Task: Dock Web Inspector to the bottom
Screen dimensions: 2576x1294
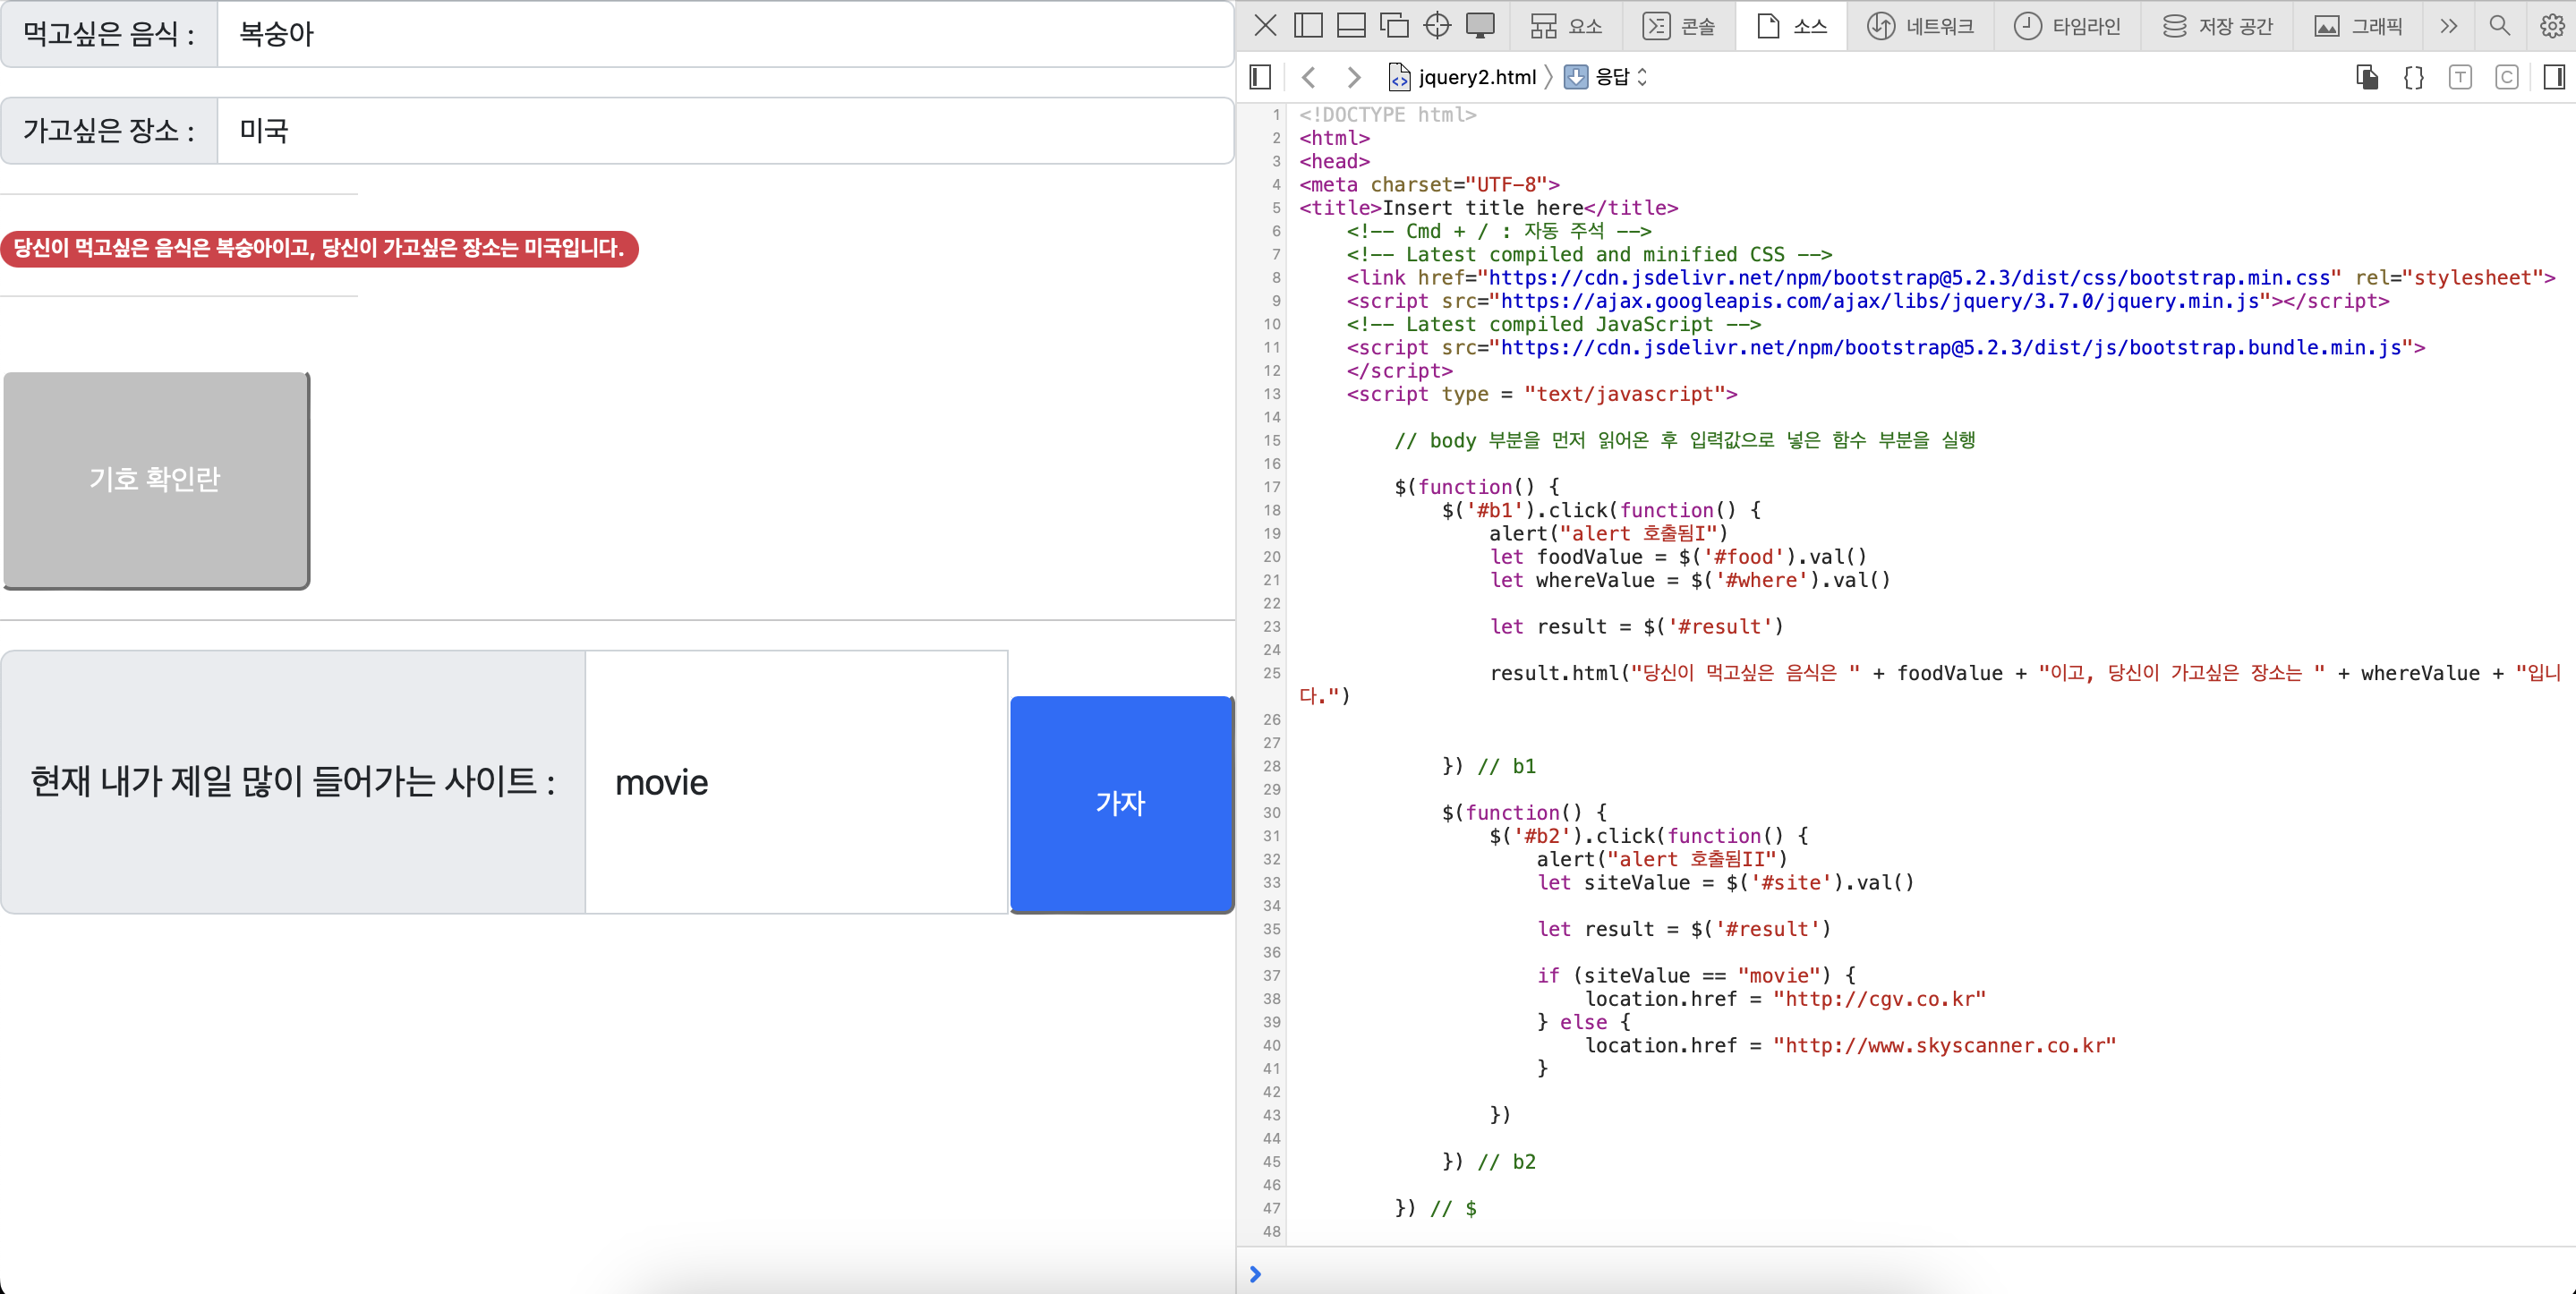Action: click(1351, 26)
